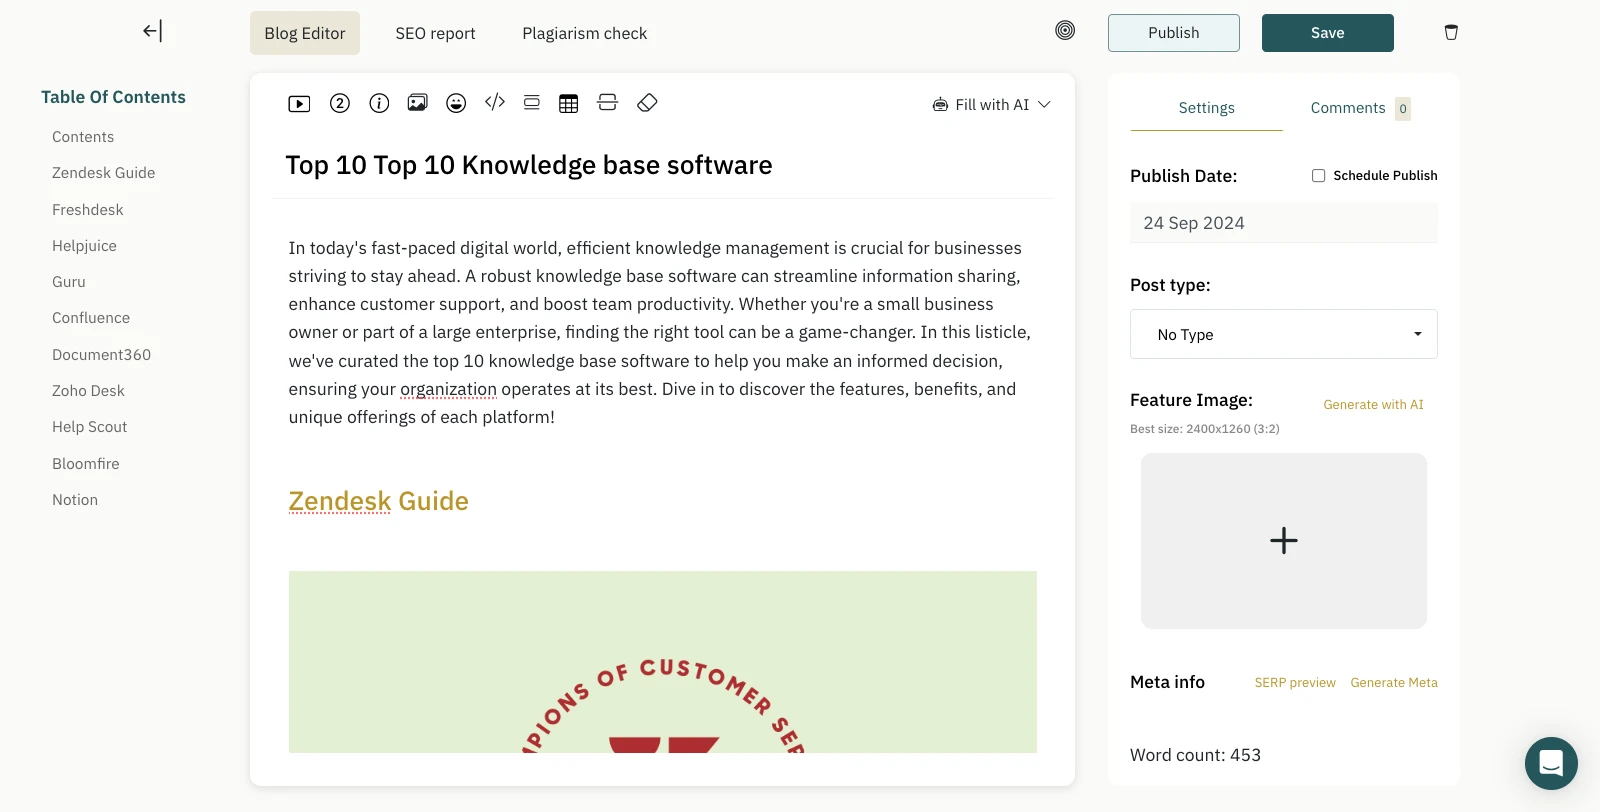Open the SEO report tab
The height and width of the screenshot is (812, 1600).
[435, 33]
